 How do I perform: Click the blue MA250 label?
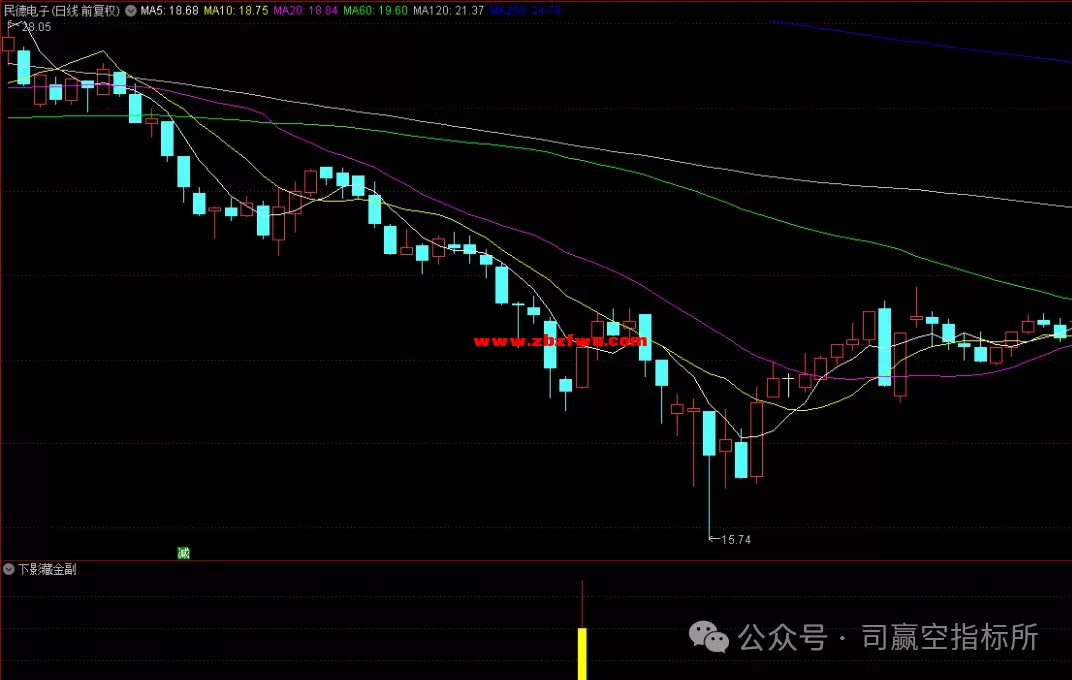point(525,11)
